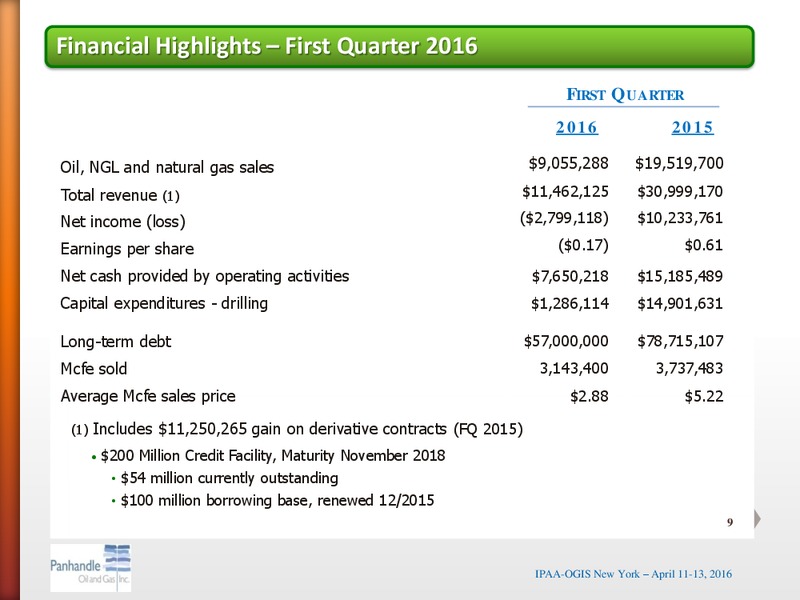
Task: Click the Panhandle Oil and Gas logo
Action: pyautogui.click(x=91, y=568)
